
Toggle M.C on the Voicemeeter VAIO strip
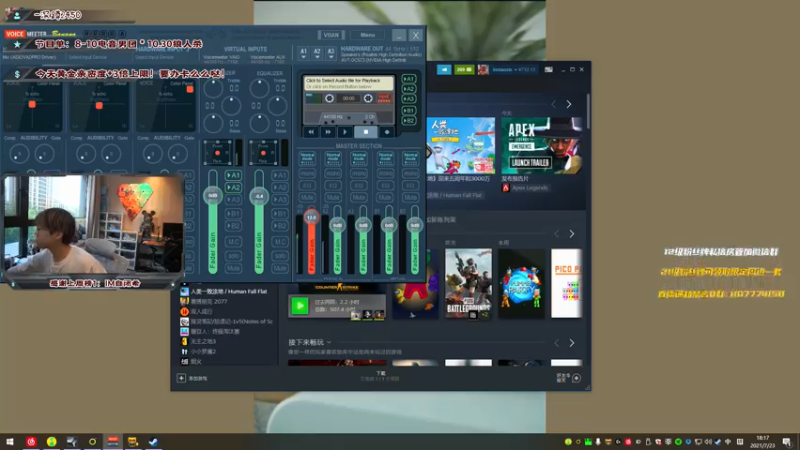tap(234, 242)
